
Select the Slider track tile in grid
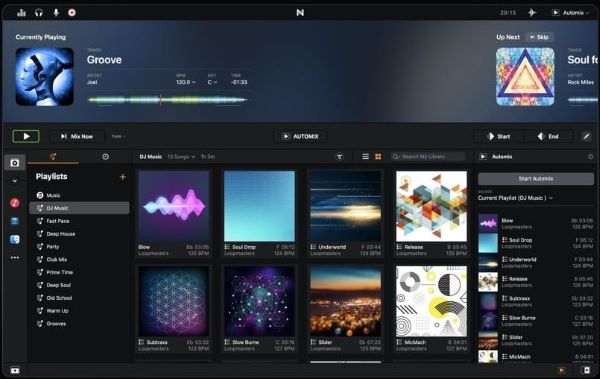coord(346,309)
